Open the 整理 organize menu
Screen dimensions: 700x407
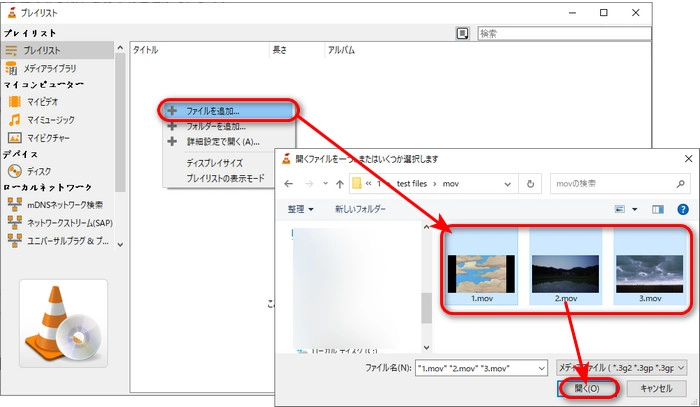tap(300, 209)
